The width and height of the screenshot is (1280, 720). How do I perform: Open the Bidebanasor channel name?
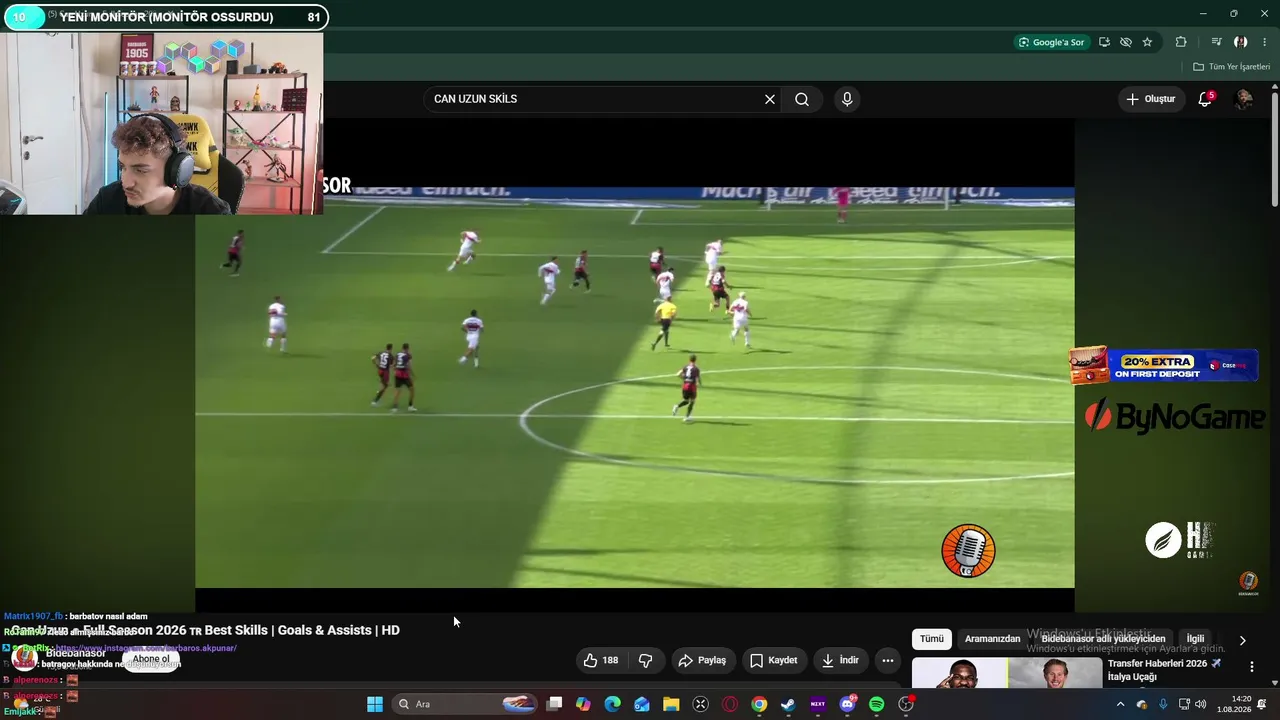click(76, 653)
